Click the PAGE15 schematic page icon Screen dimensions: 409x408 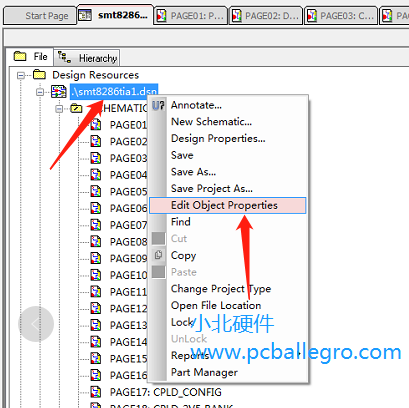96,358
